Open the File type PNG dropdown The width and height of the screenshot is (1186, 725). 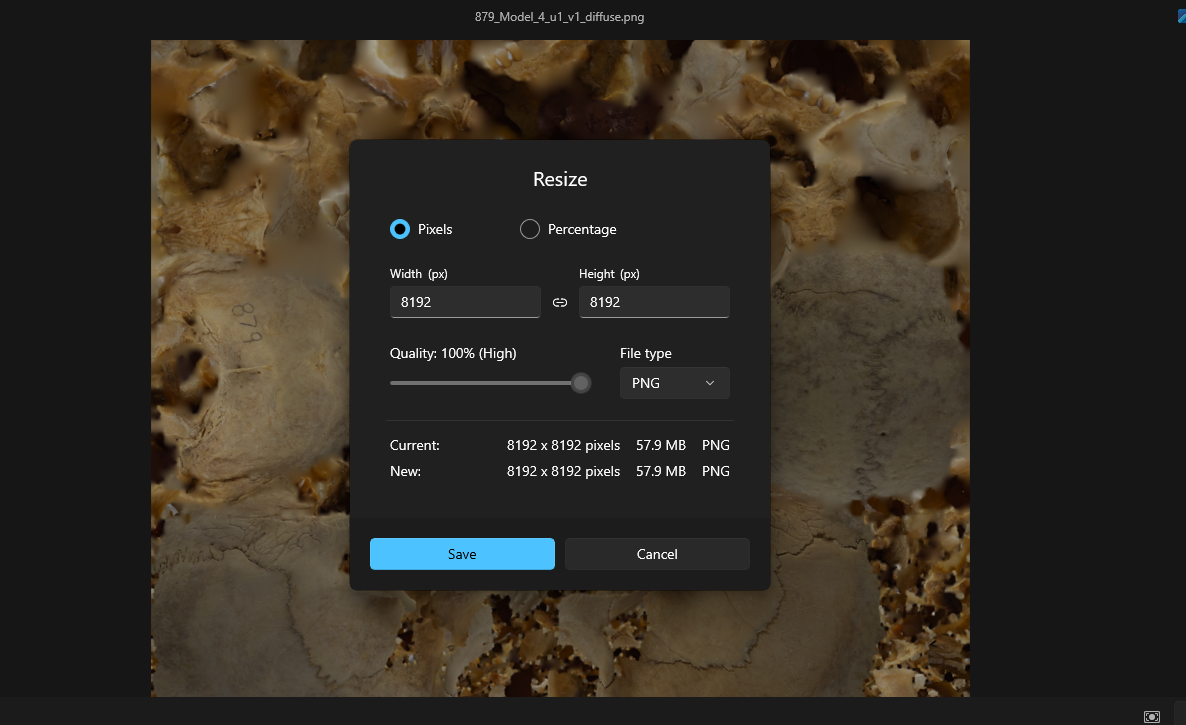(674, 383)
